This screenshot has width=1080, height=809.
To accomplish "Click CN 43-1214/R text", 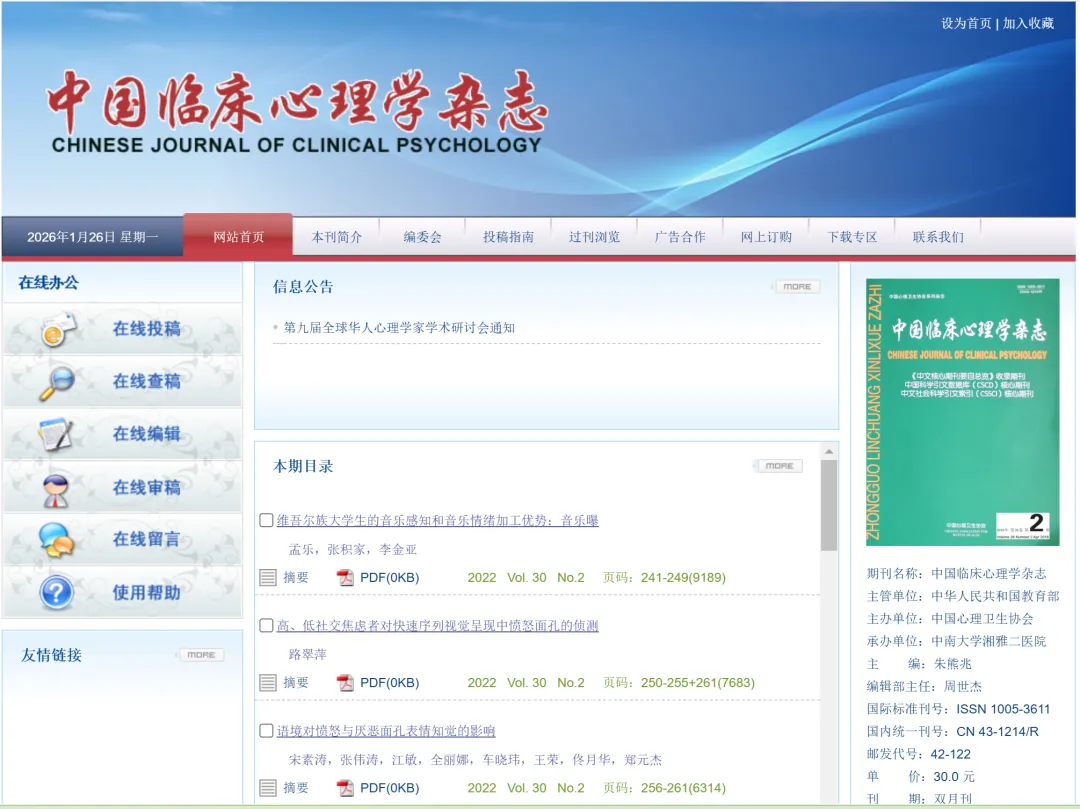I will point(997,732).
